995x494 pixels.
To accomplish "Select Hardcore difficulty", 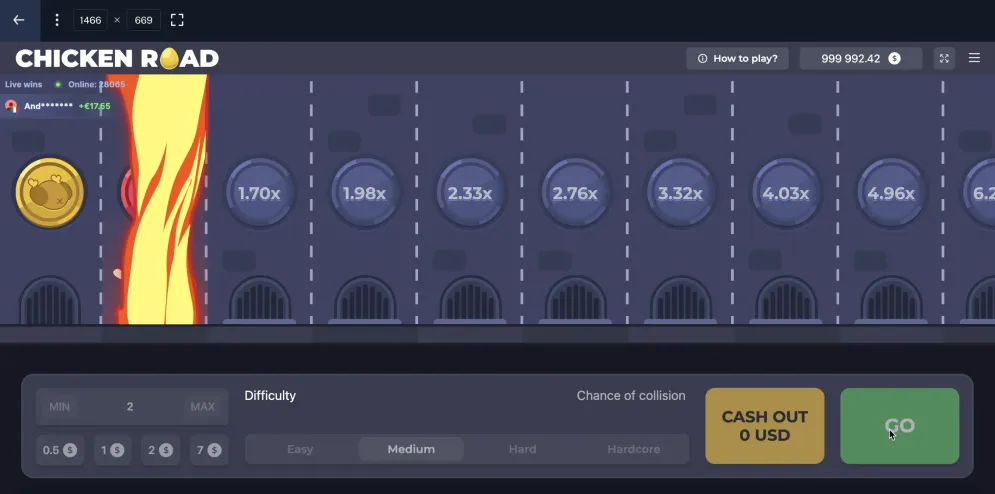I will pos(633,450).
